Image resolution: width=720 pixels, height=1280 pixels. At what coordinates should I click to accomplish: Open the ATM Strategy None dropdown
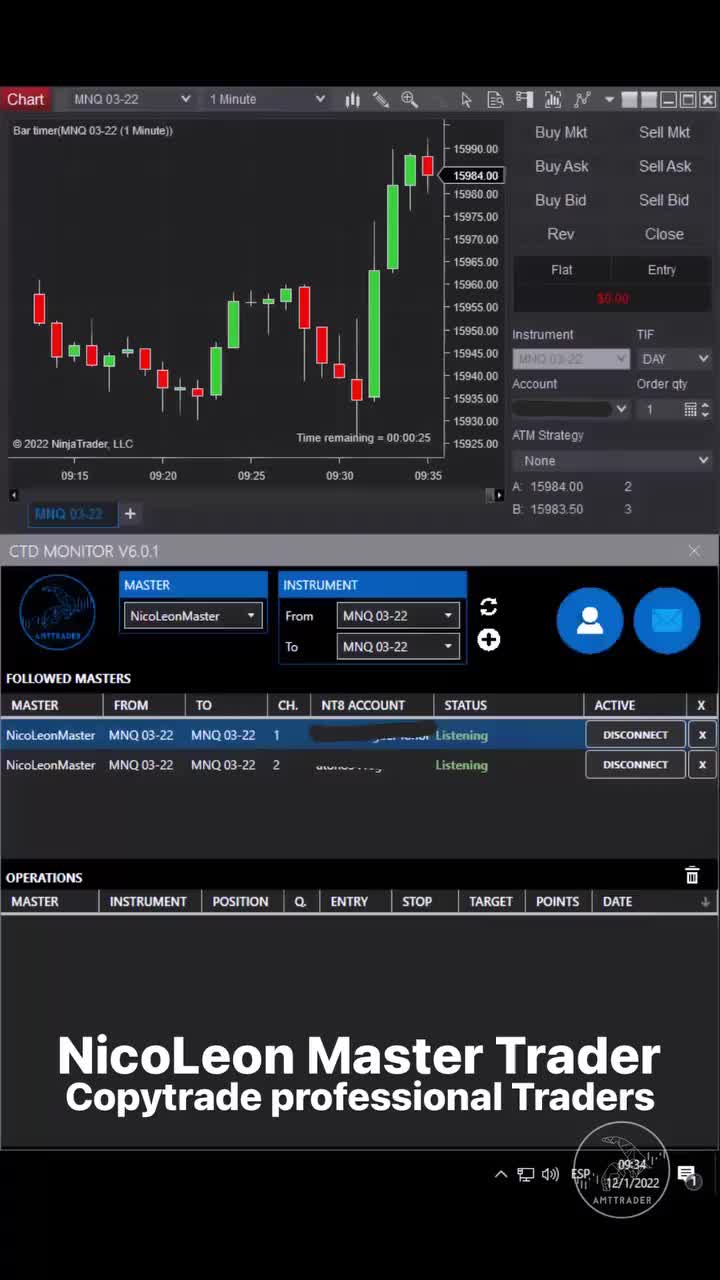(x=613, y=460)
